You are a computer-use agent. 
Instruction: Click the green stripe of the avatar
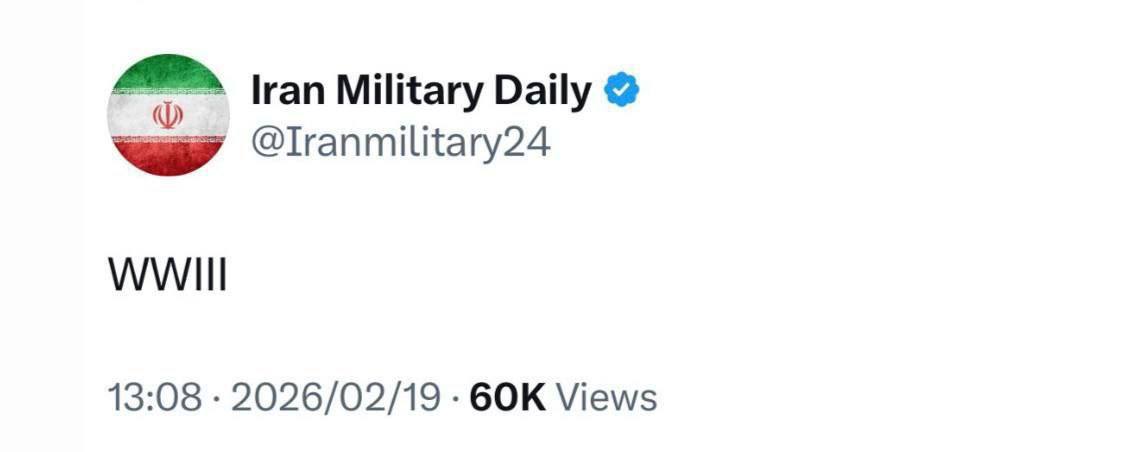[168, 73]
